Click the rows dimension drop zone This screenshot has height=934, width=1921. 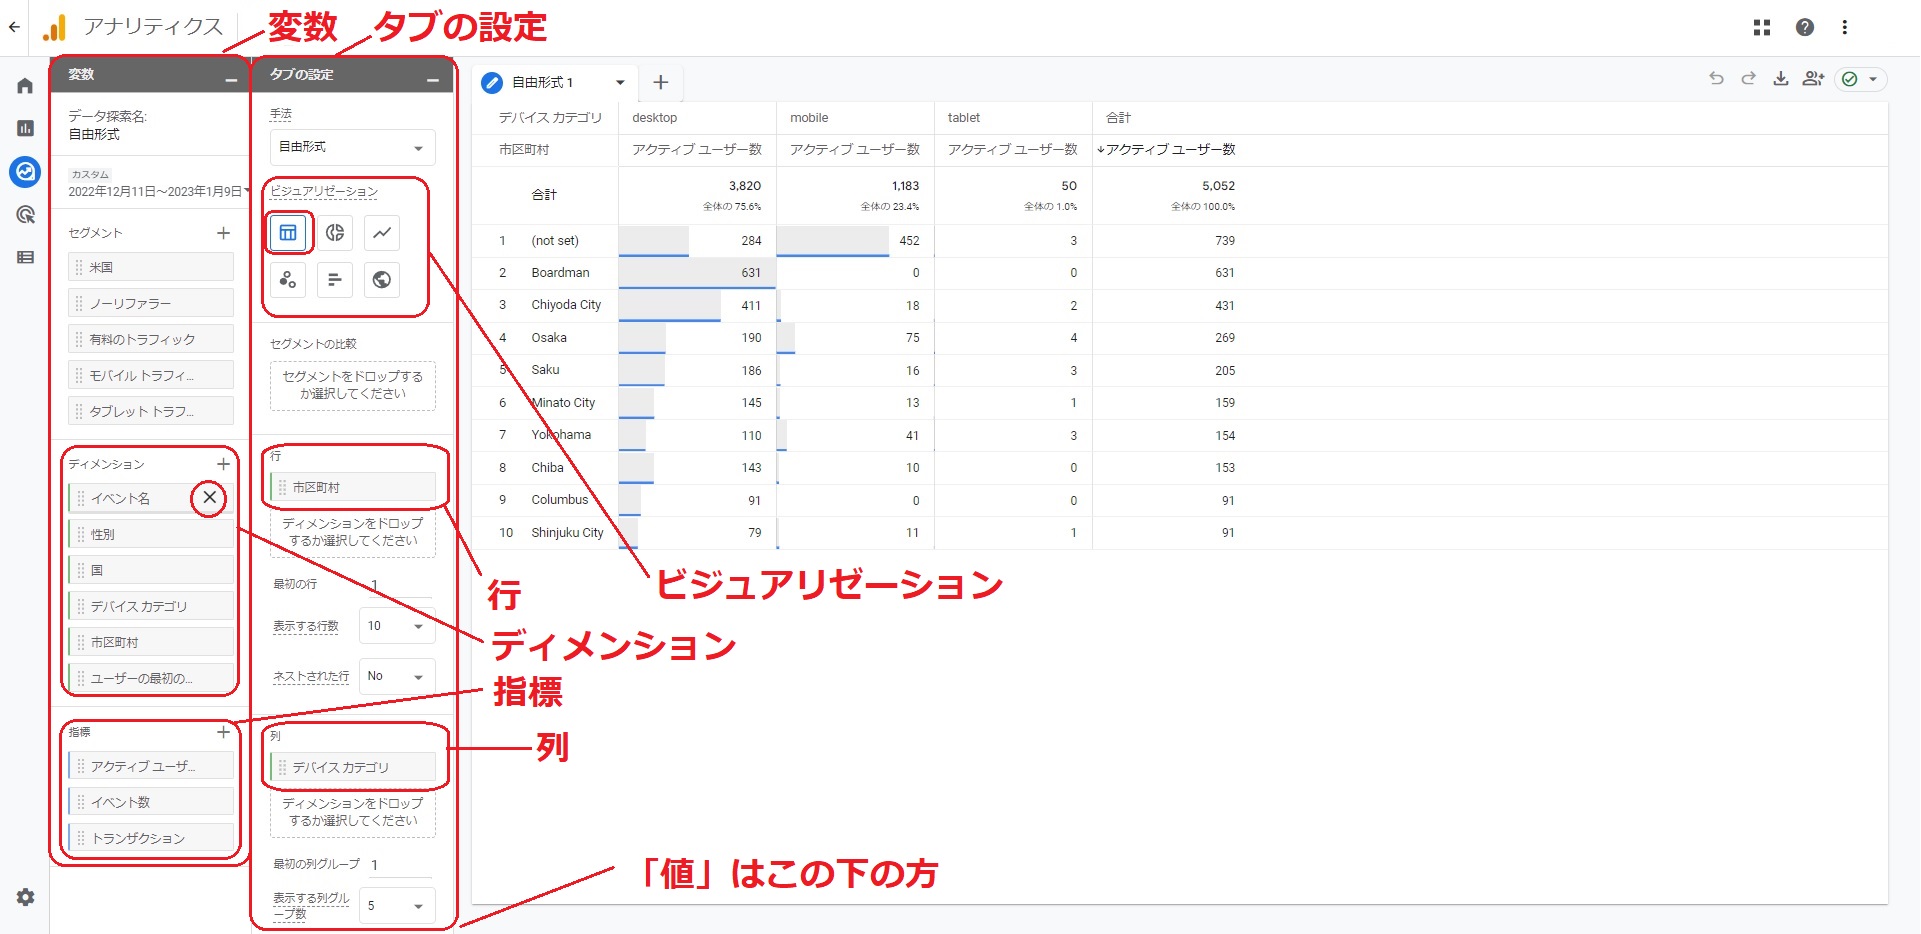[353, 533]
